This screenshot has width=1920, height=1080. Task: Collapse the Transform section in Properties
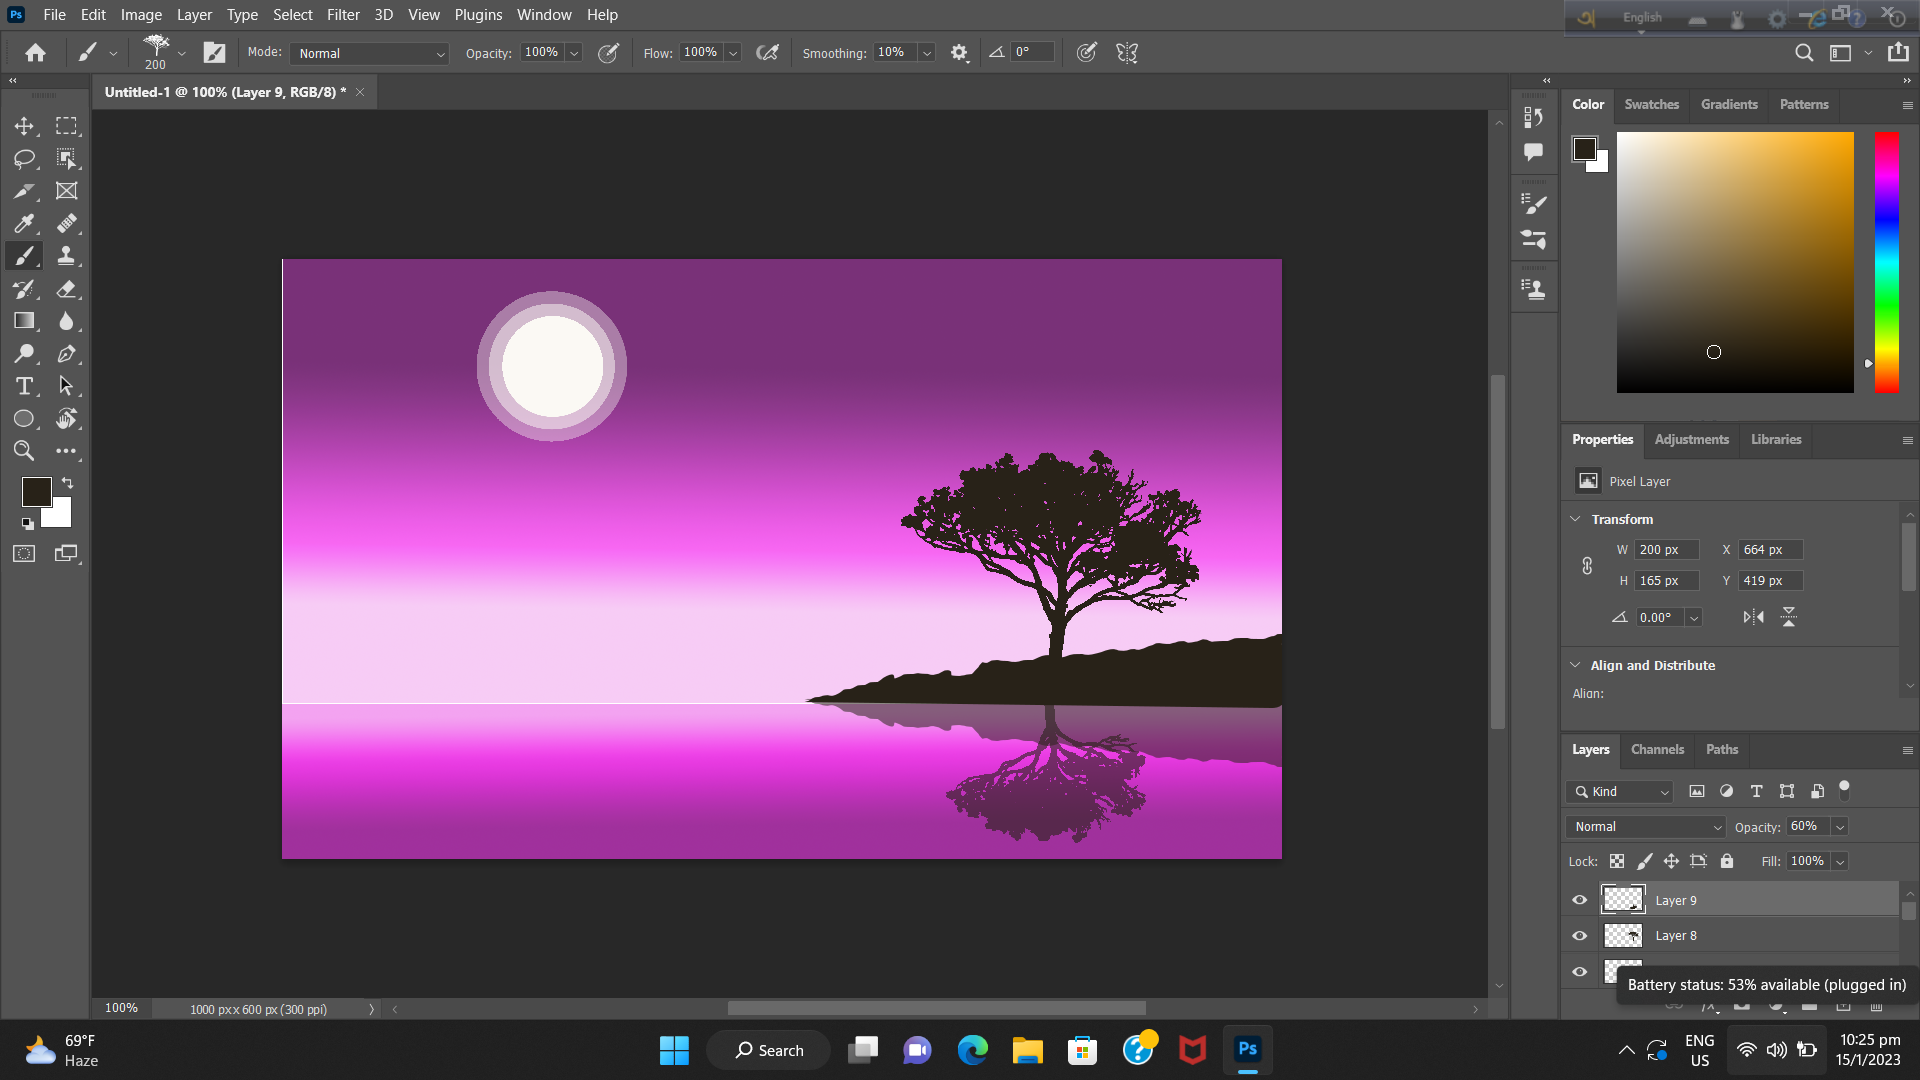[1576, 519]
